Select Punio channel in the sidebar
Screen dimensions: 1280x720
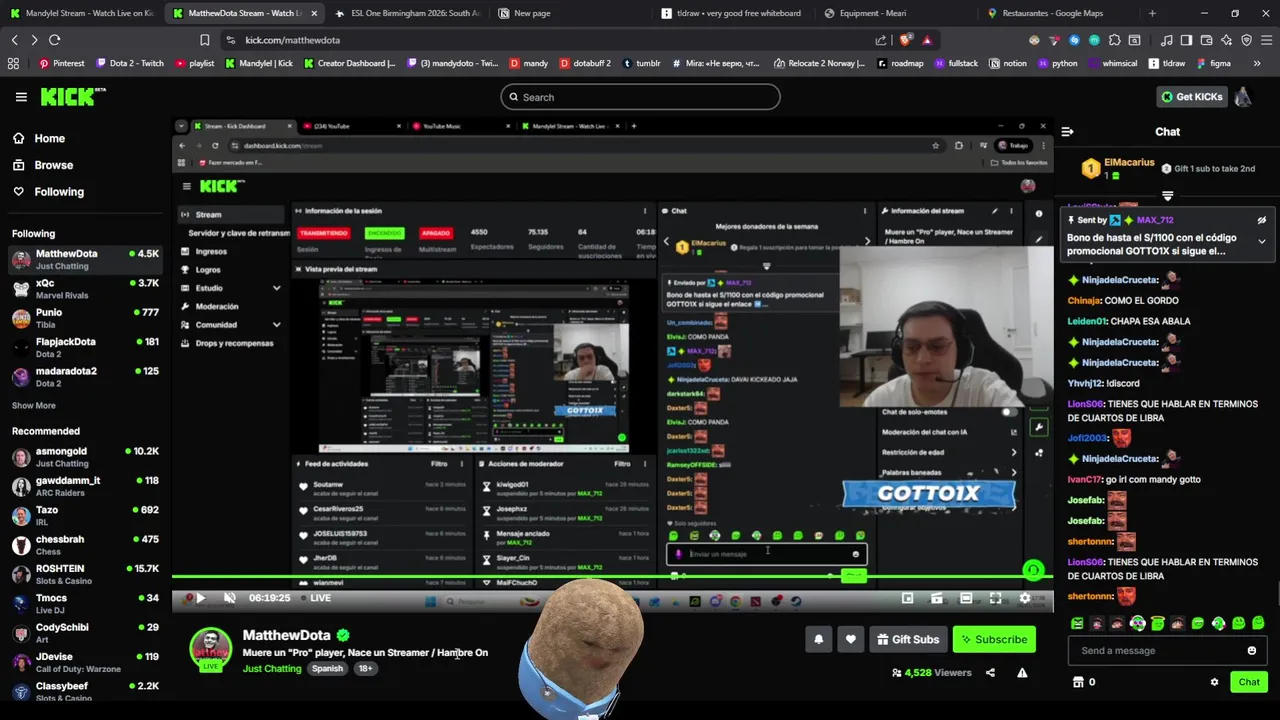(85, 319)
